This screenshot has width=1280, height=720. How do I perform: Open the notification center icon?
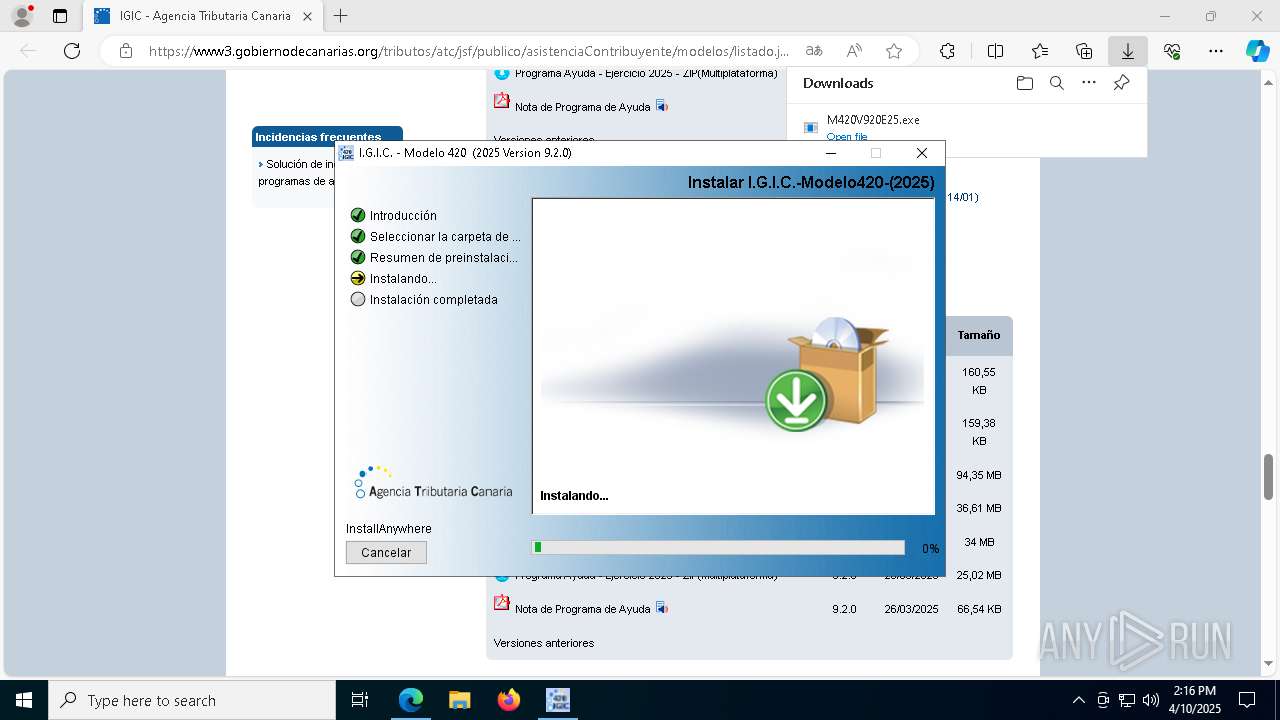(x=1247, y=700)
